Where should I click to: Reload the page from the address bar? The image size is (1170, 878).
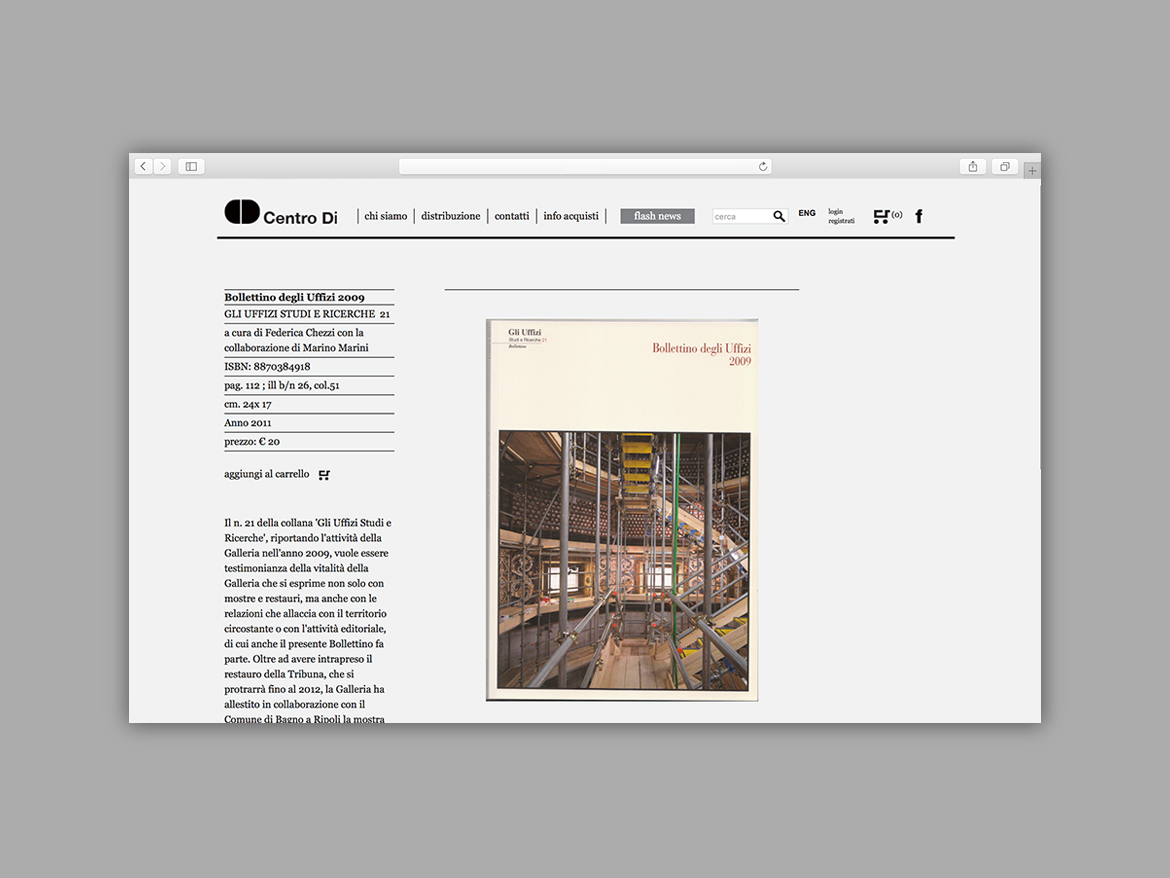click(x=763, y=166)
